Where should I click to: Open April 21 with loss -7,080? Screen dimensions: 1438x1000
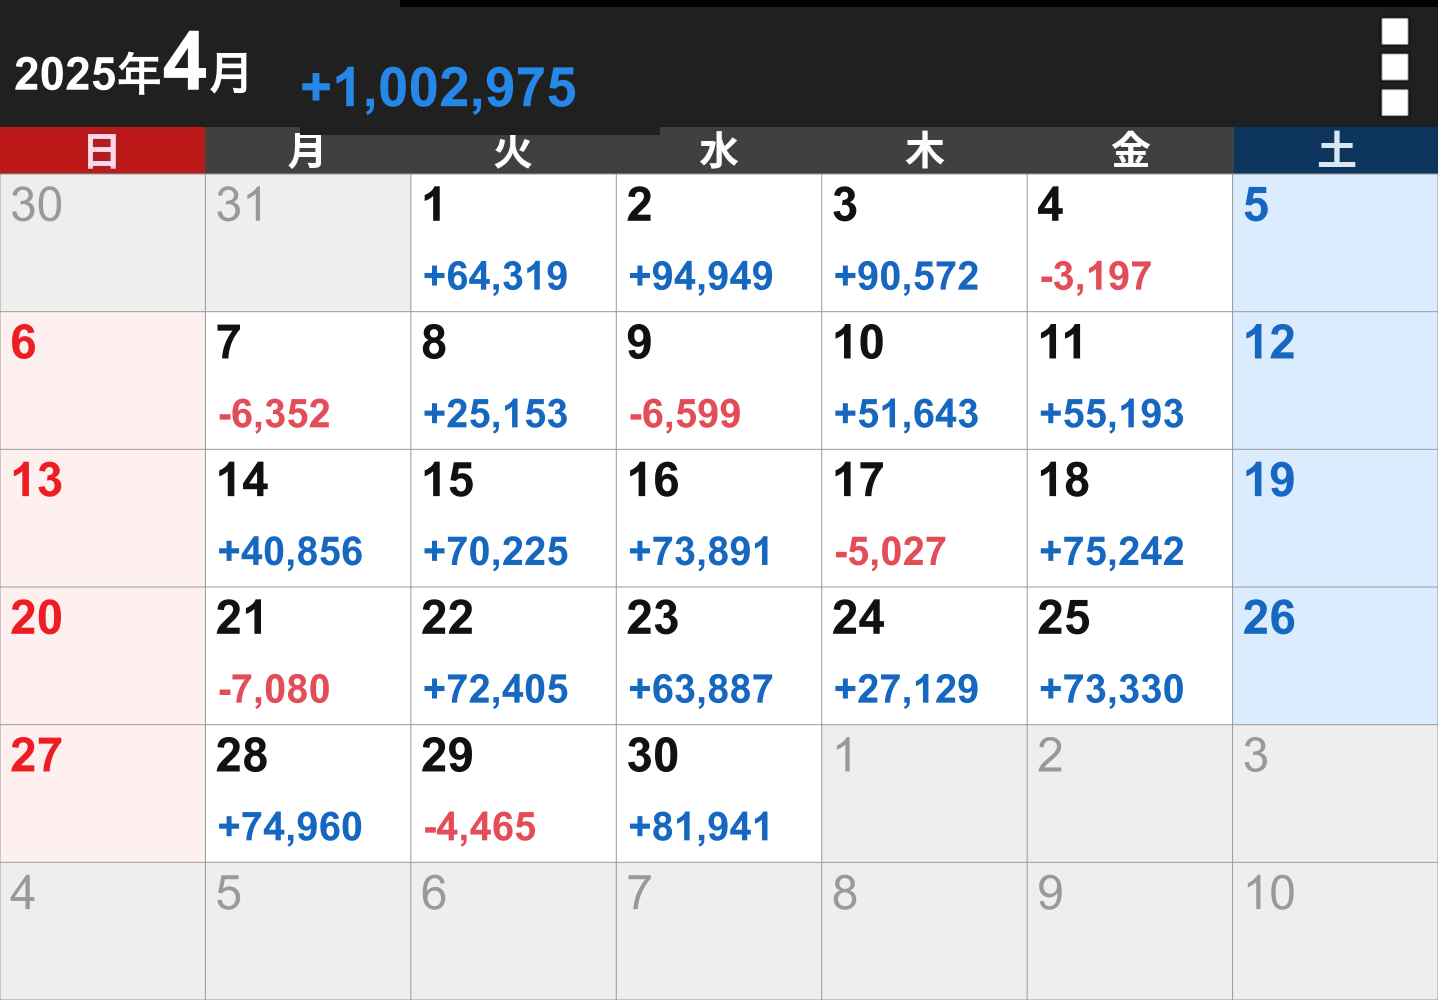[x=308, y=656]
